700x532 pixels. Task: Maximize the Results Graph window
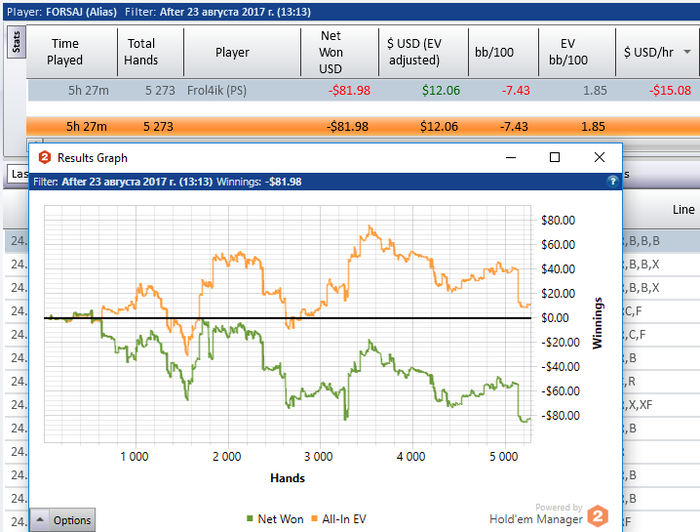554,158
